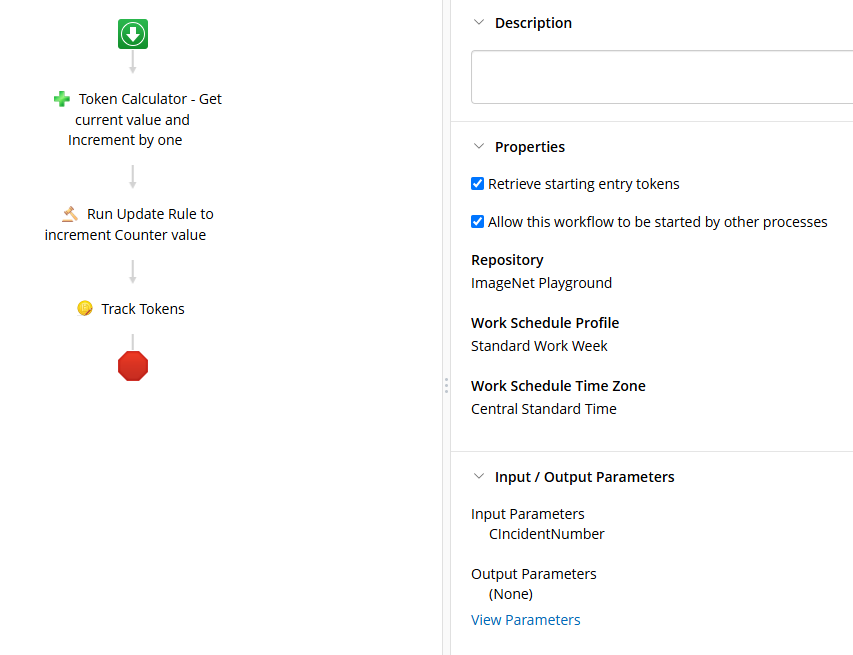Select the Track Tokens activity label
853x655 pixels.
(143, 309)
